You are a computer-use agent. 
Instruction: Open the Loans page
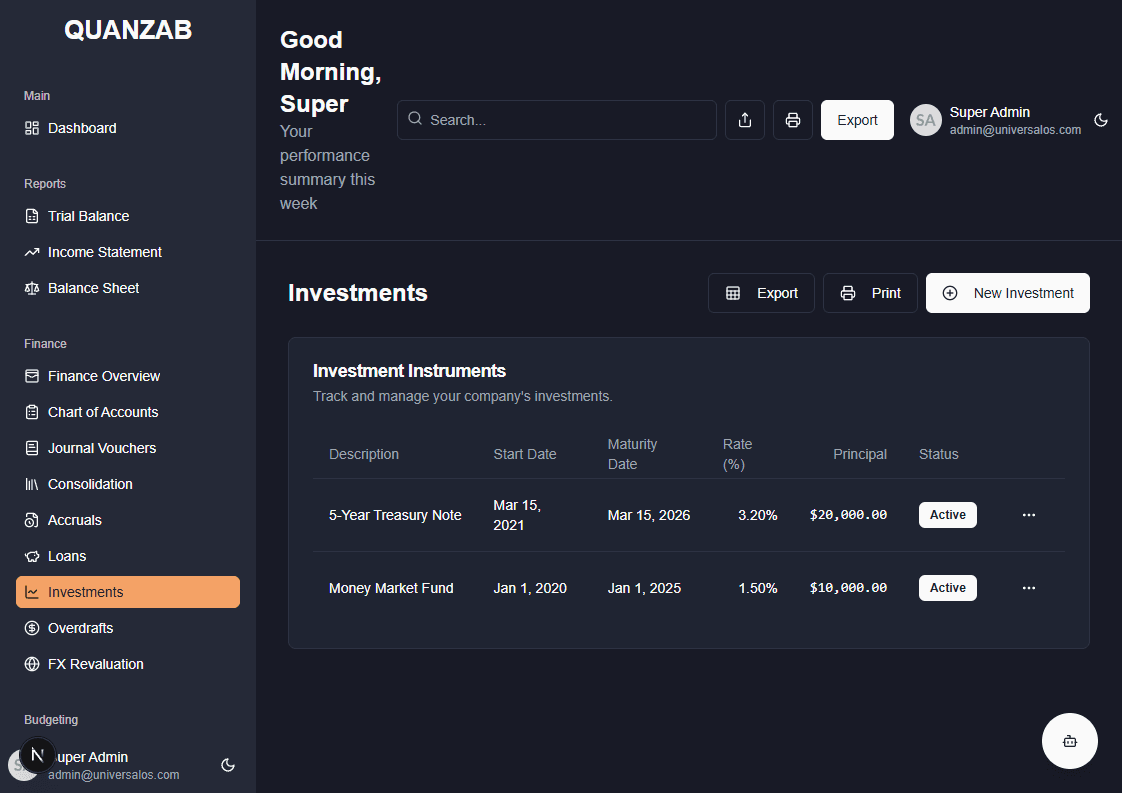[x=128, y=556]
